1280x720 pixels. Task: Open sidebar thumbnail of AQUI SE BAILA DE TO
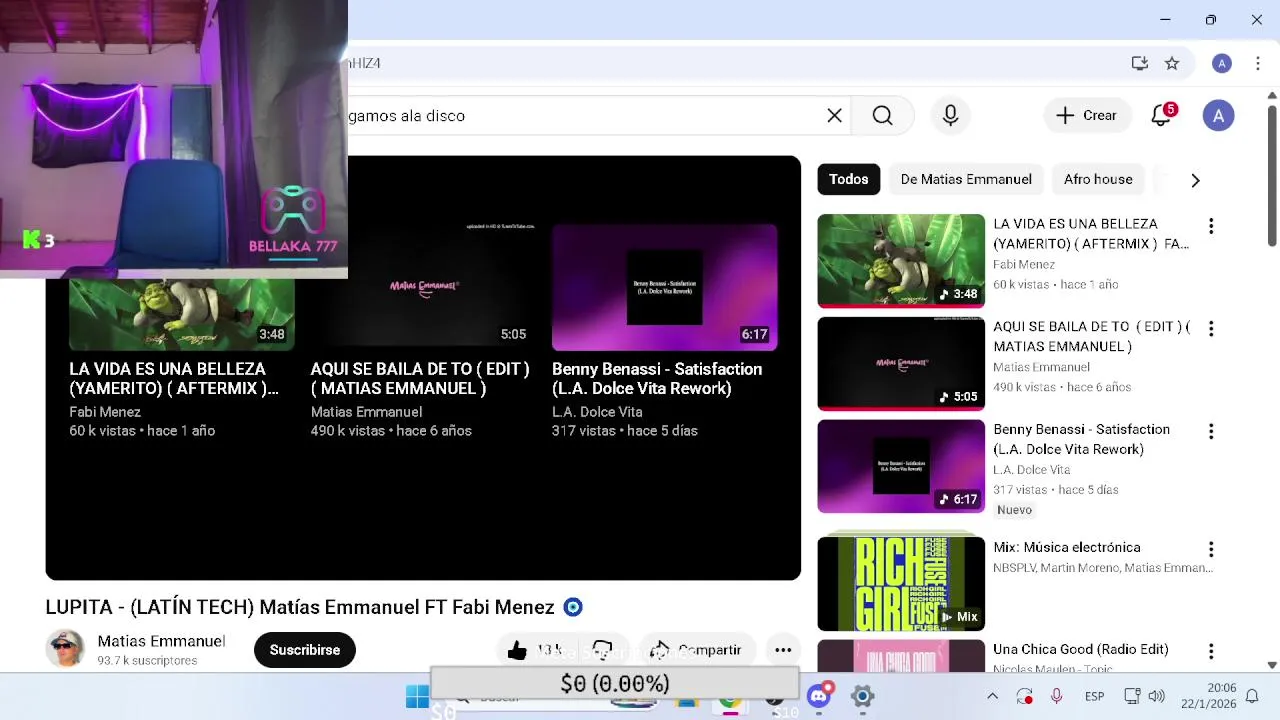901,364
